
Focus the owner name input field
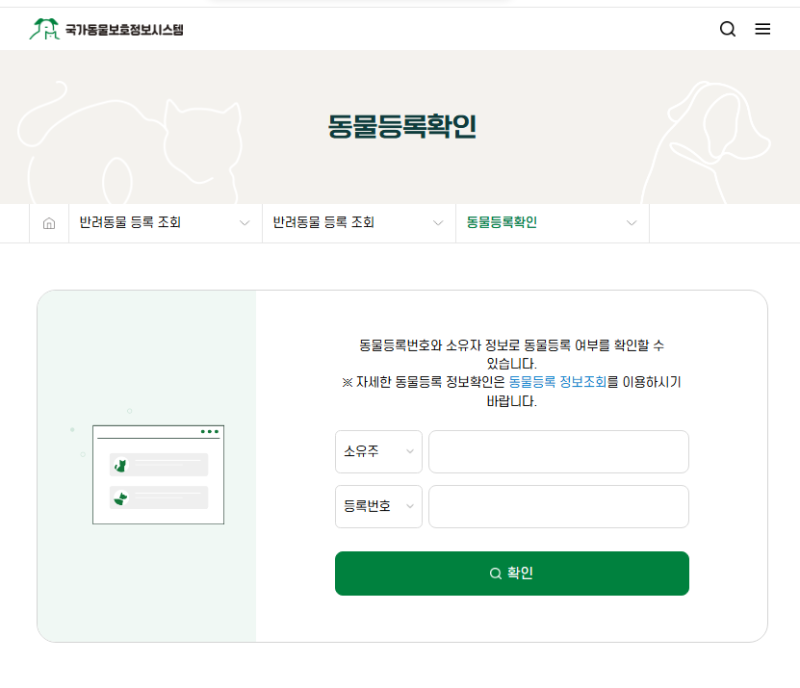(x=559, y=452)
